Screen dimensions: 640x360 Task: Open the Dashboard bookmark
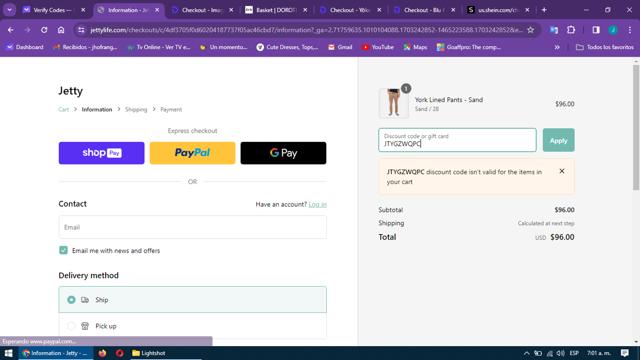[25, 47]
